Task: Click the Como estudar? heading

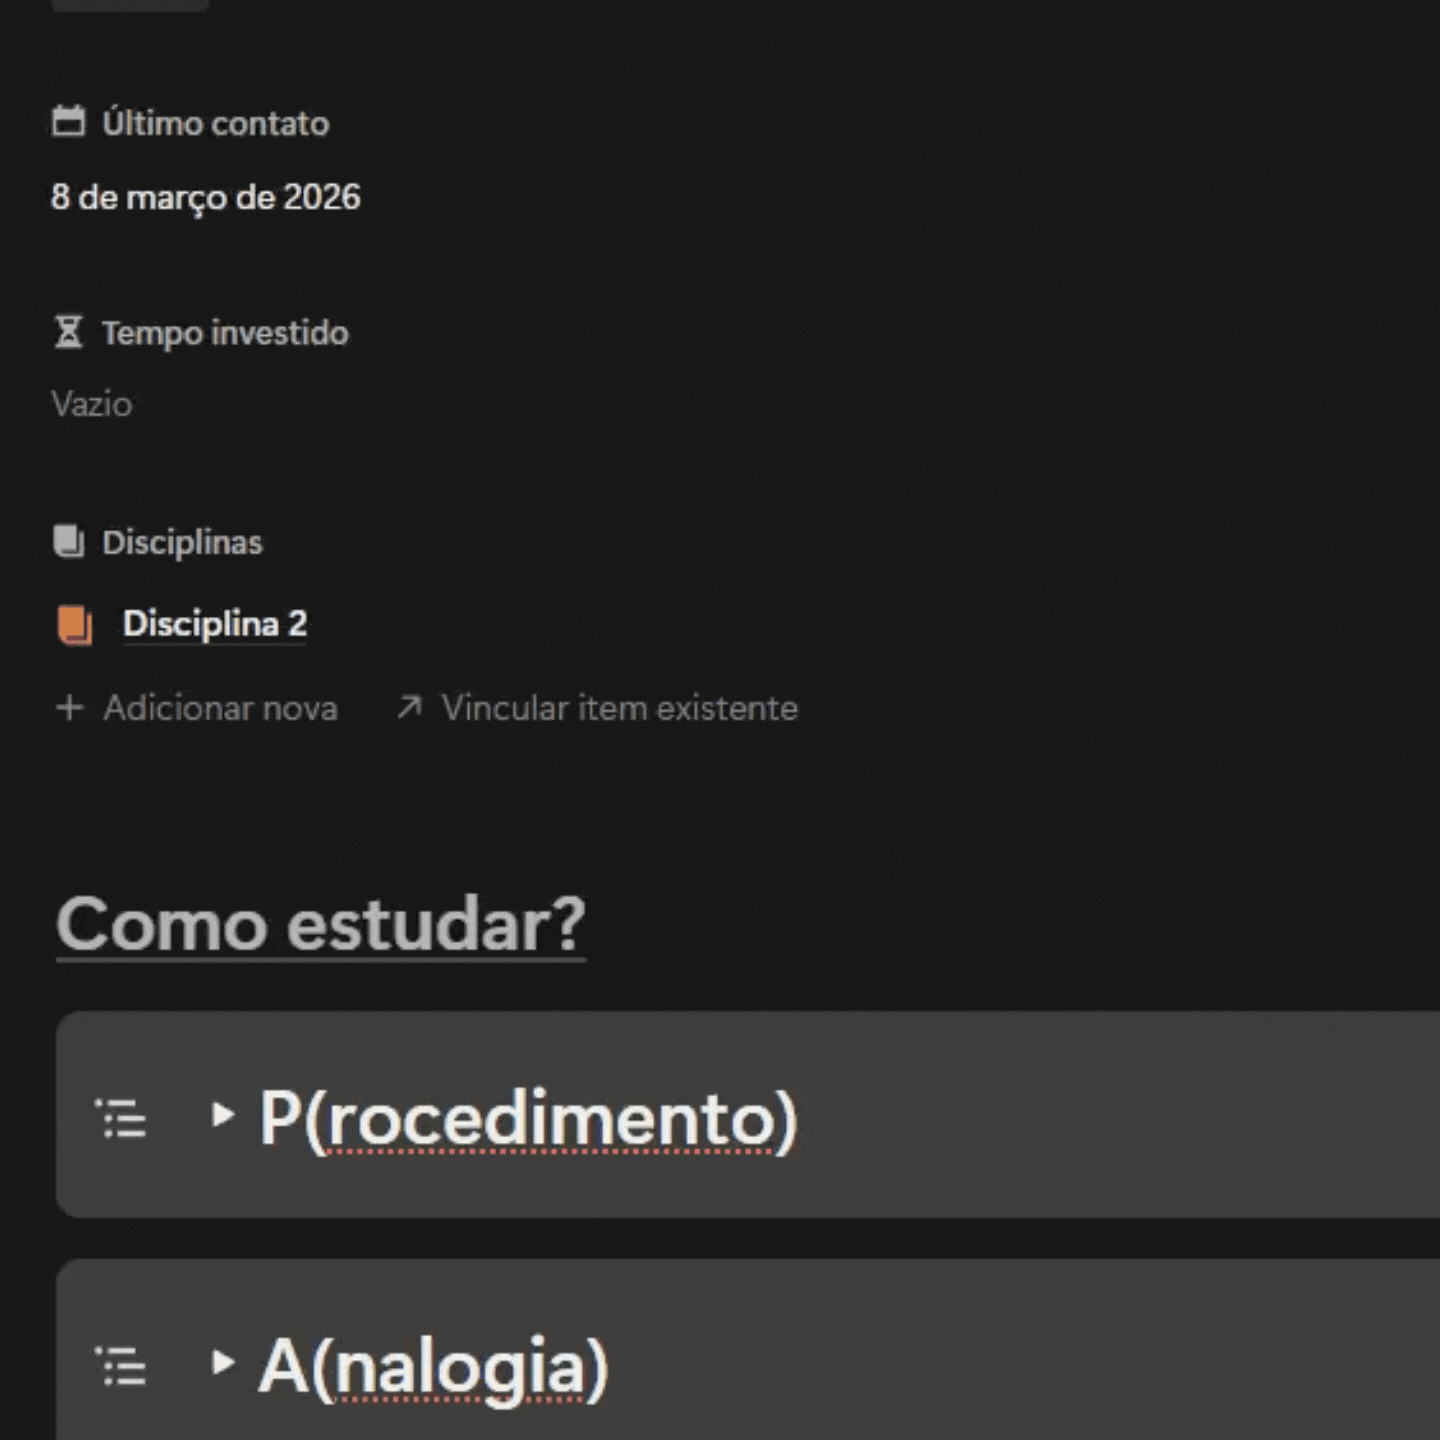Action: pyautogui.click(x=320, y=924)
